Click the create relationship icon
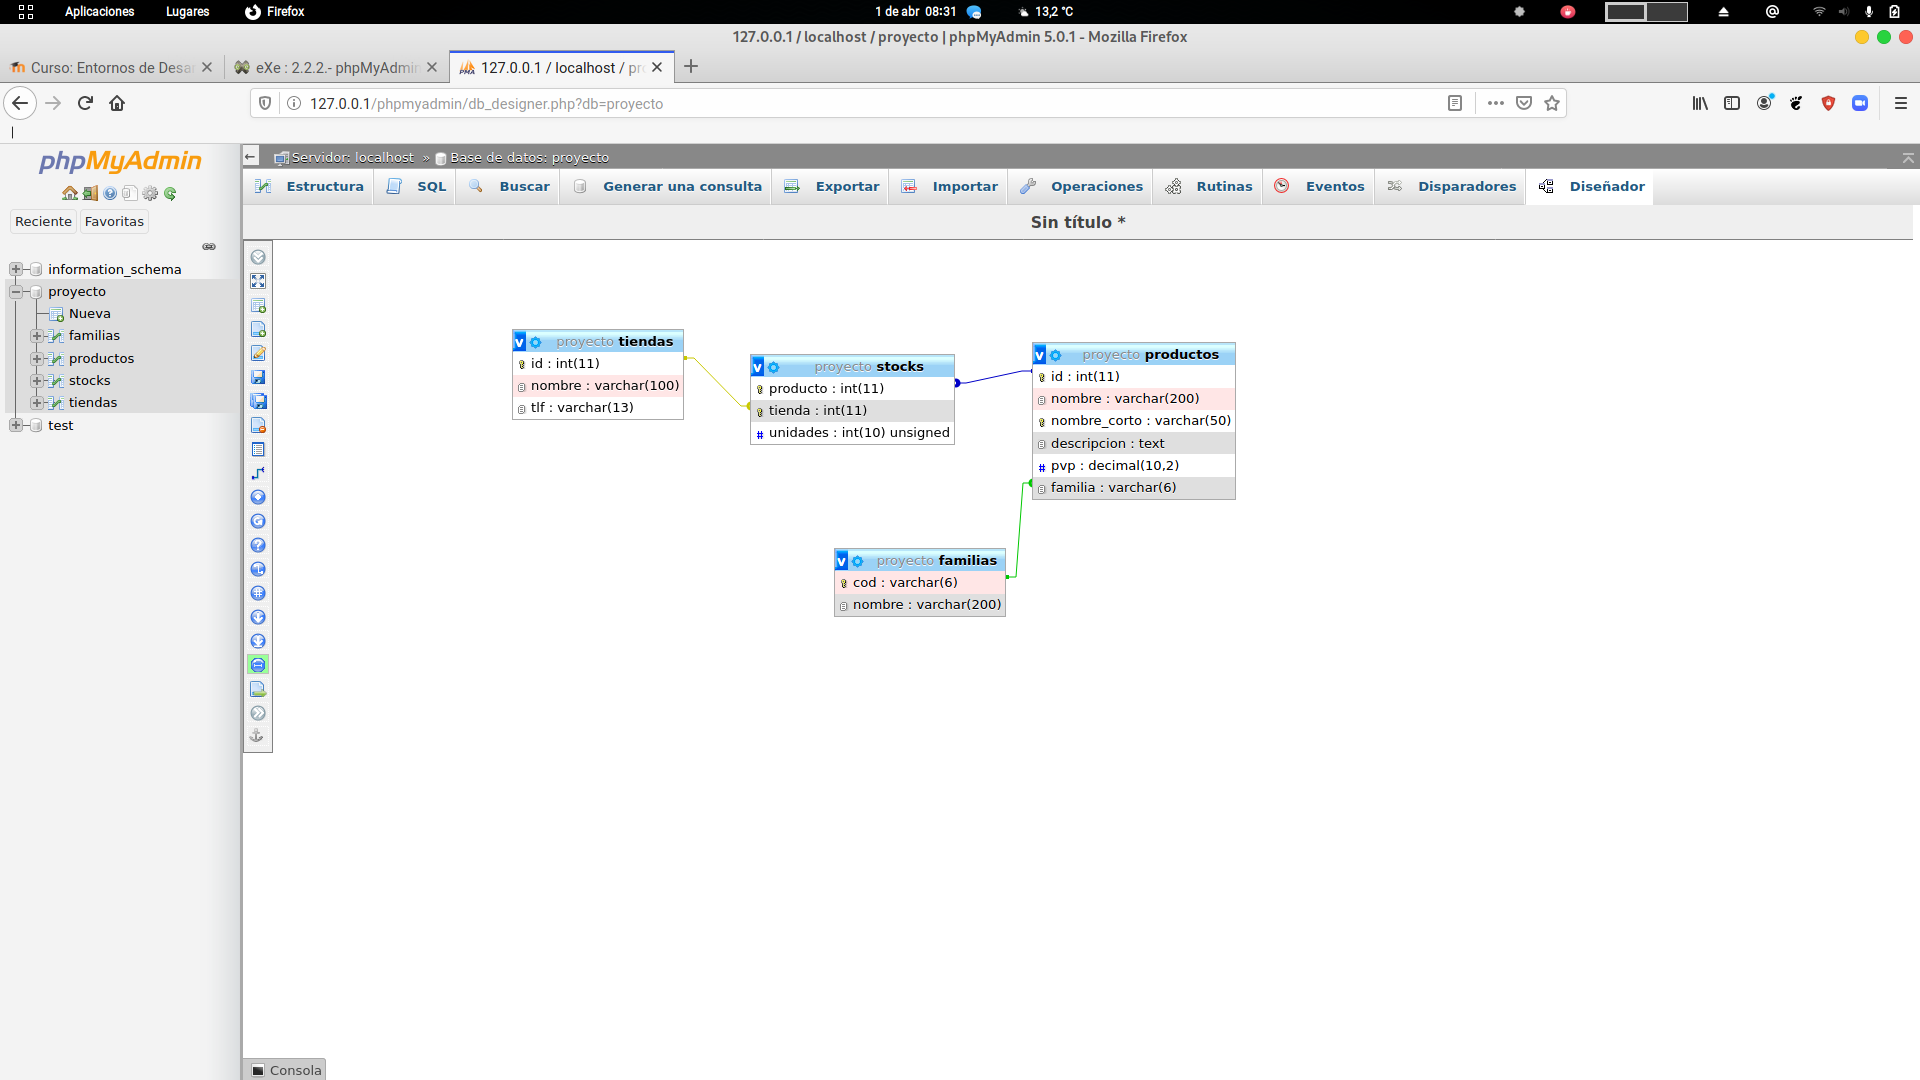 point(258,473)
